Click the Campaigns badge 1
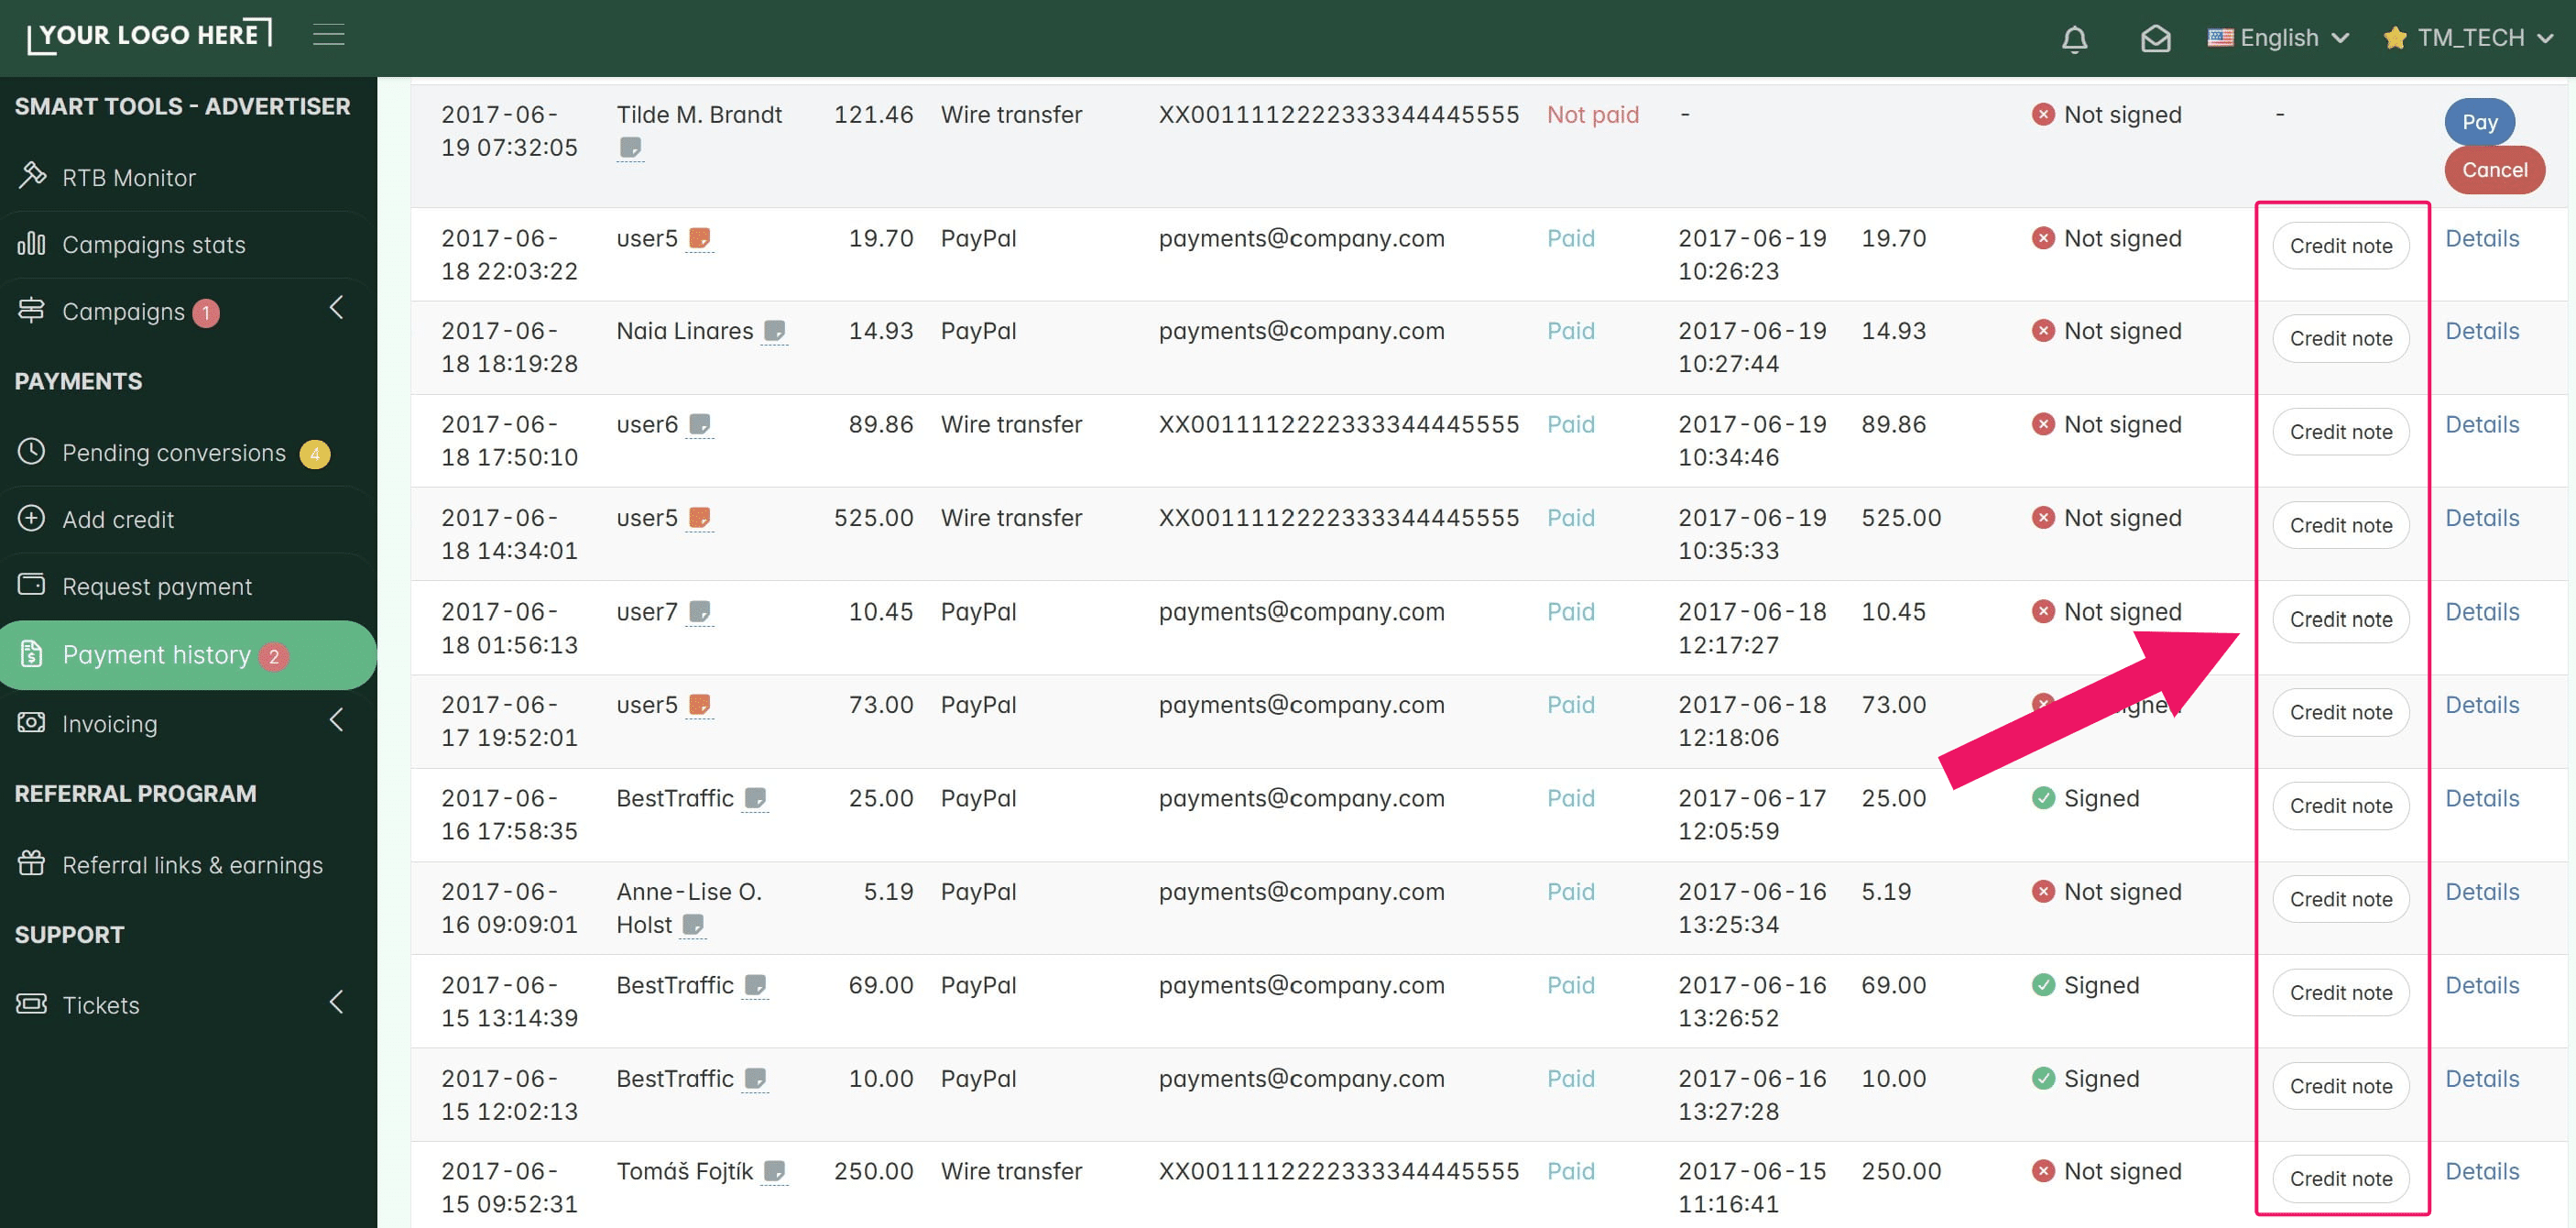 [x=206, y=313]
